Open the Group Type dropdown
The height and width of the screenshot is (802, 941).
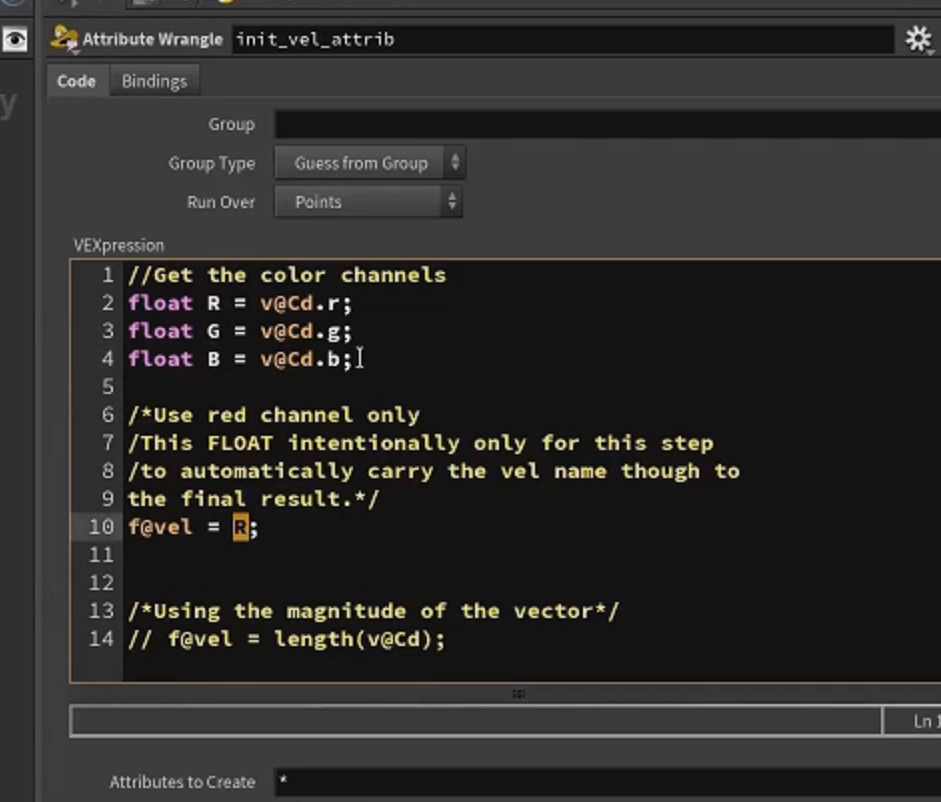[x=370, y=163]
